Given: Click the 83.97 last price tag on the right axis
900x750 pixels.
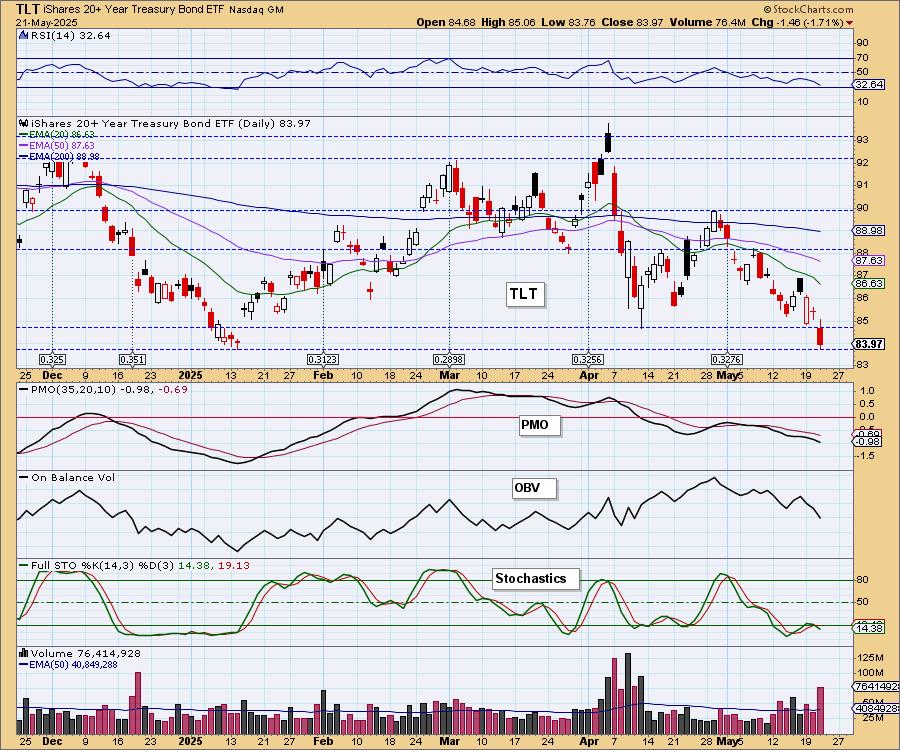Looking at the screenshot, I should 869,344.
